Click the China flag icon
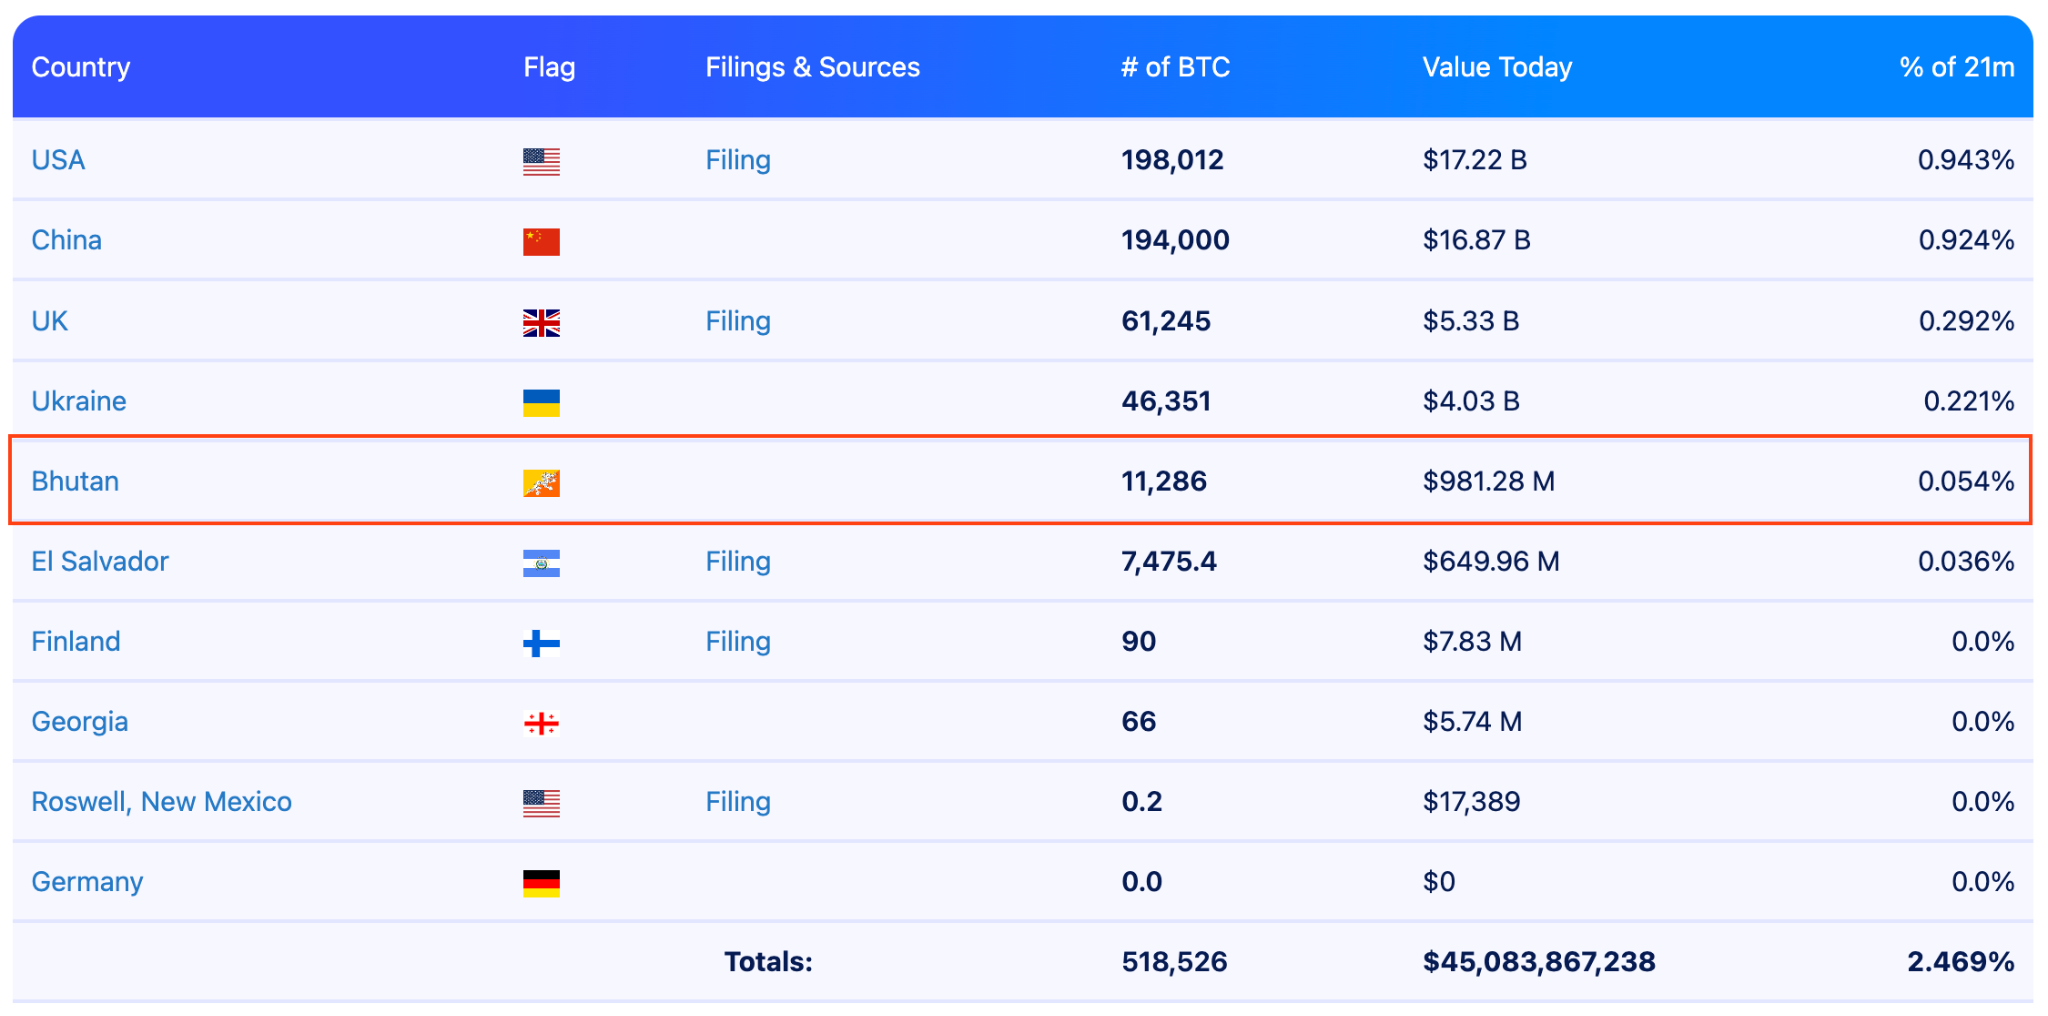Screen dimensions: 2048x1016 click(541, 241)
